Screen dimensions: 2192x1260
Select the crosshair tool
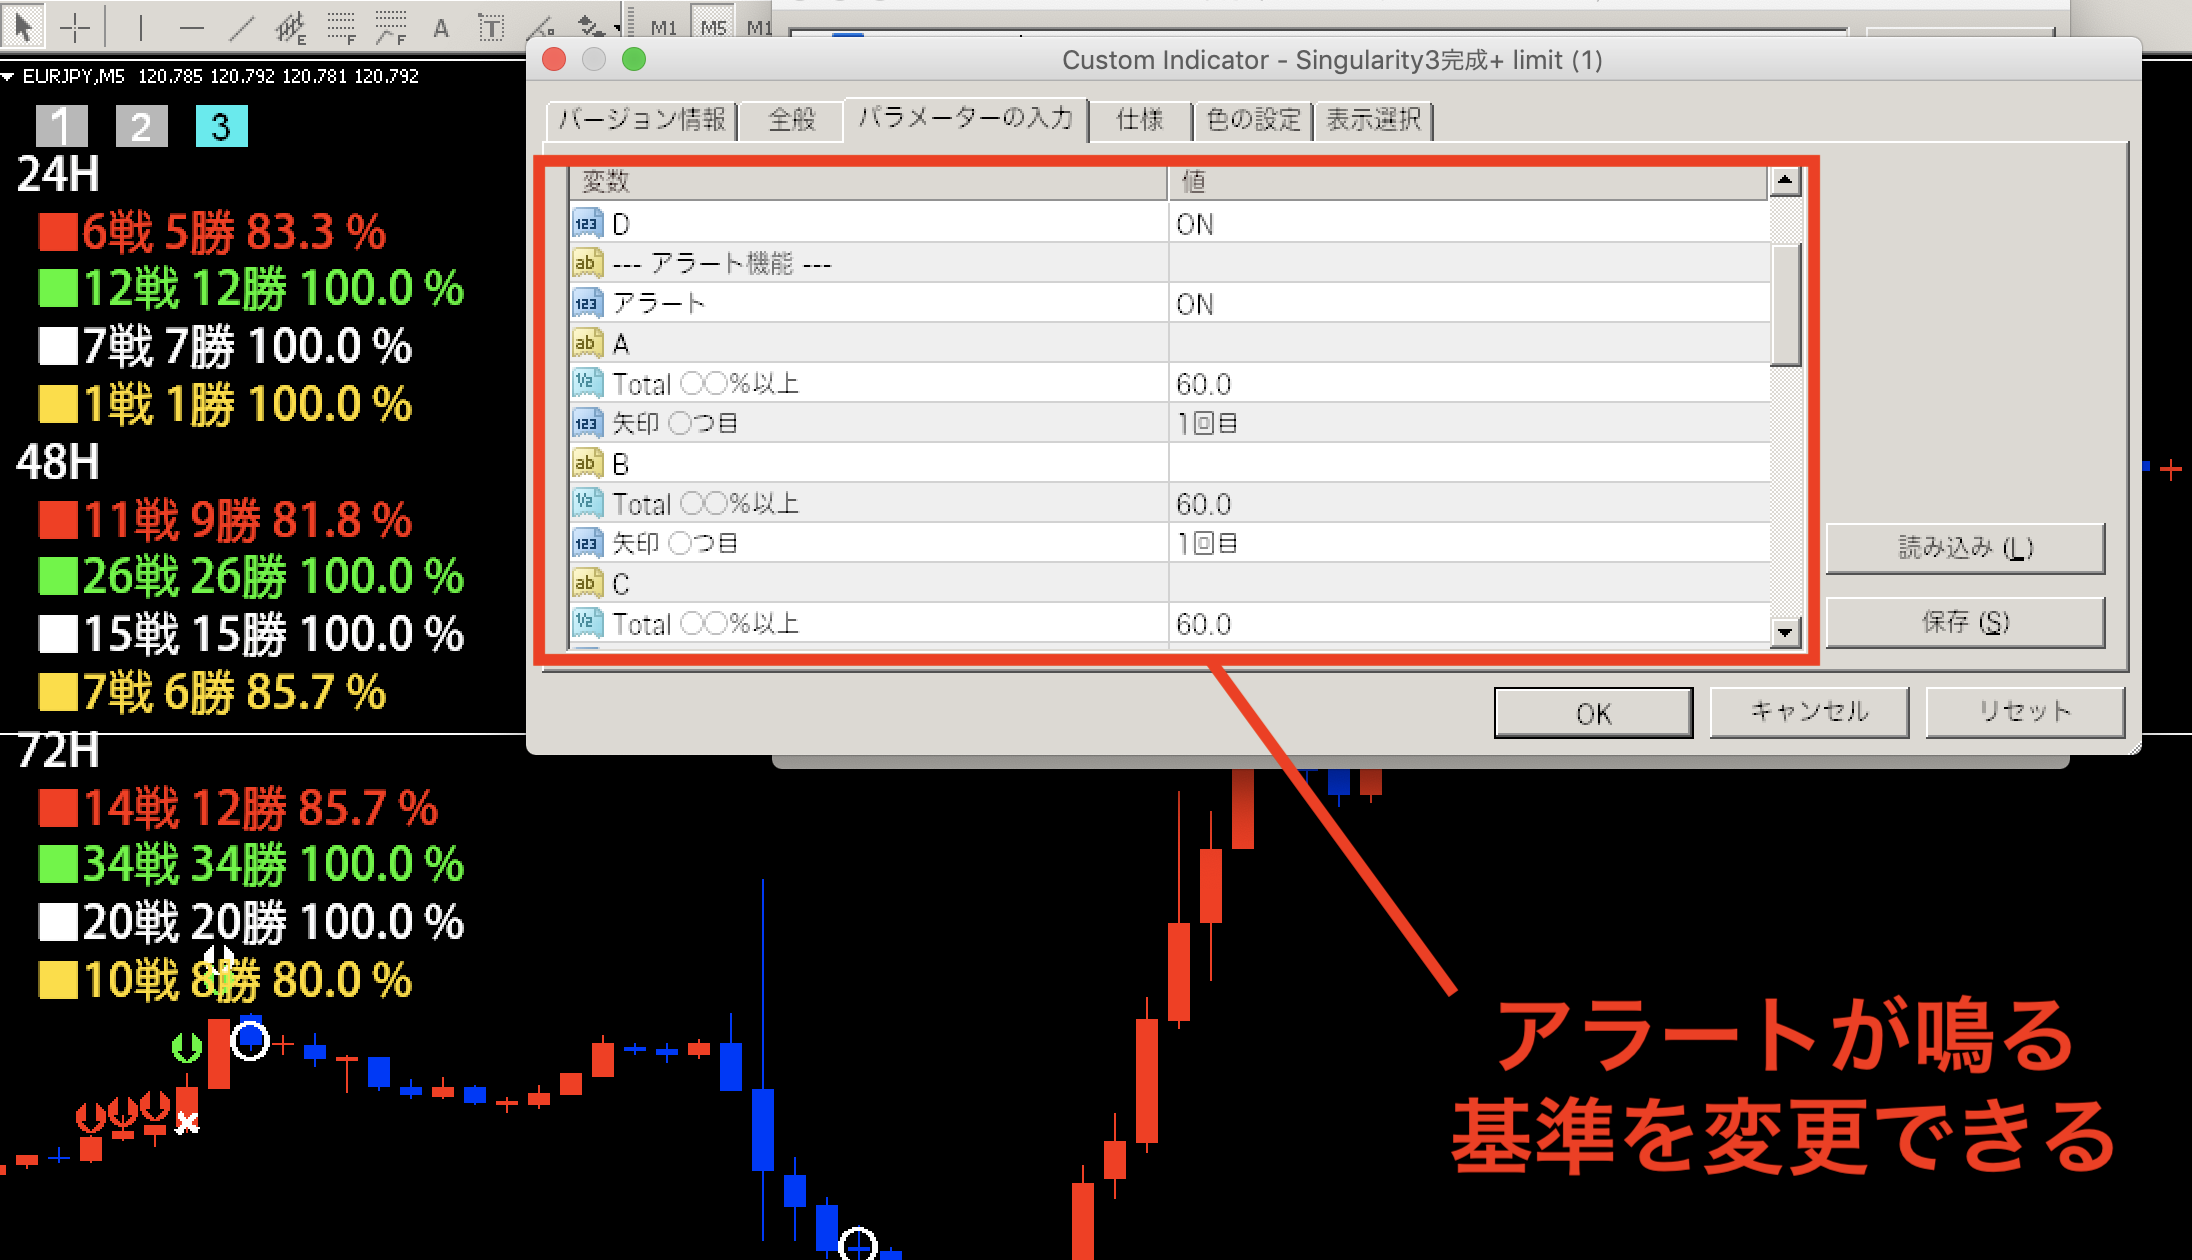pyautogui.click(x=75, y=28)
